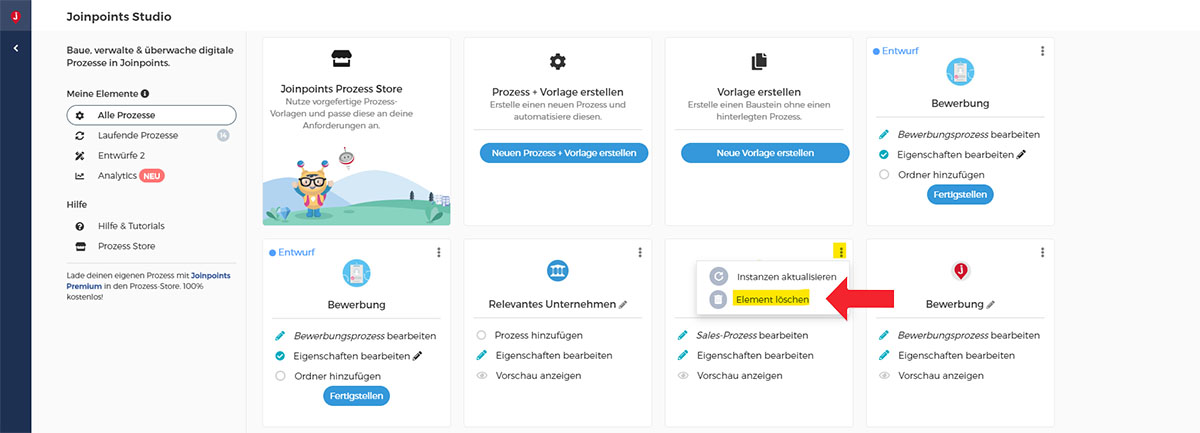The width and height of the screenshot is (1200, 433).
Task: Click Neue Vorlage erstellen button
Action: 765,153
